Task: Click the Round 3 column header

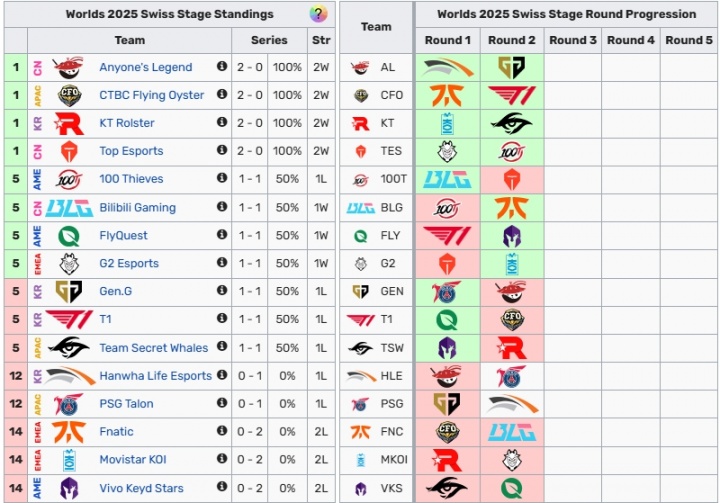Action: [573, 40]
